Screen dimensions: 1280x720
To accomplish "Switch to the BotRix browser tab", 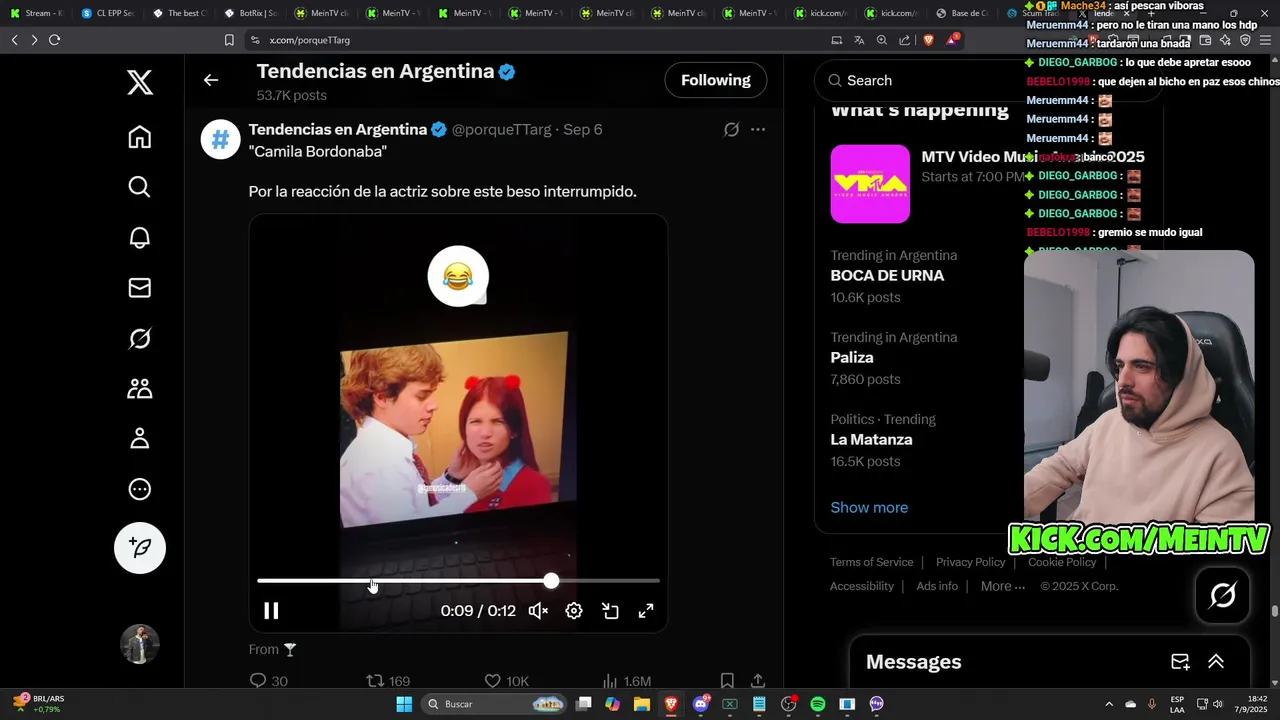I will (250, 13).
